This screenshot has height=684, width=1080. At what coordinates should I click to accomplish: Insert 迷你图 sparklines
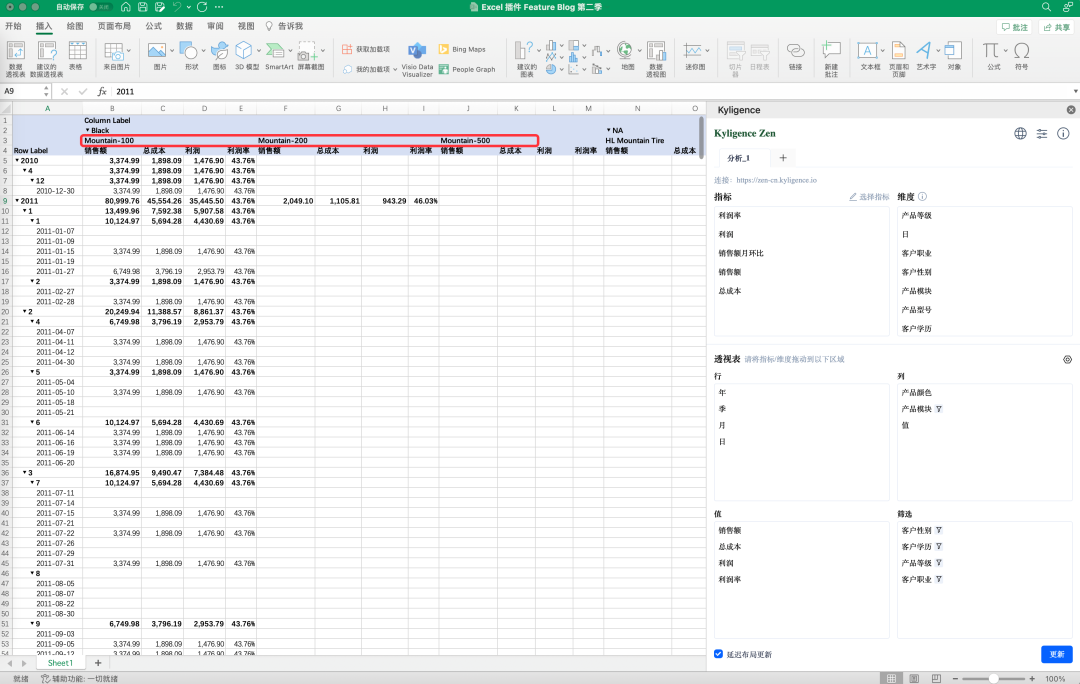pos(694,56)
